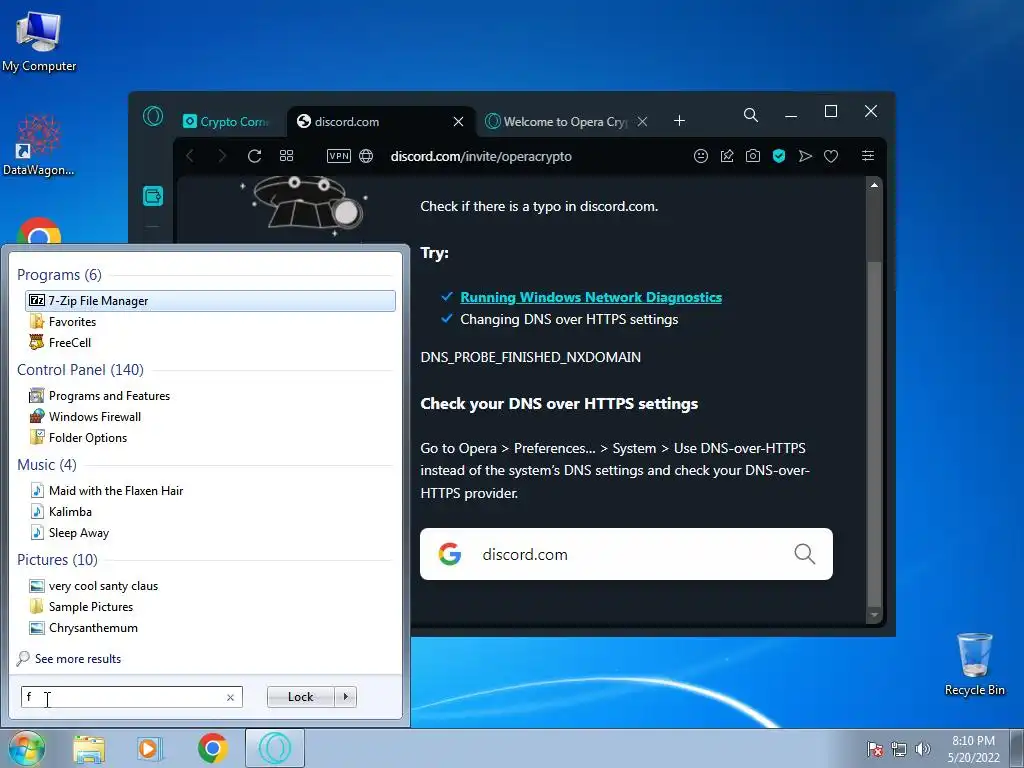Image resolution: width=1024 pixels, height=768 pixels.
Task: Click the Programs (6) group header
Action: pos(59,275)
